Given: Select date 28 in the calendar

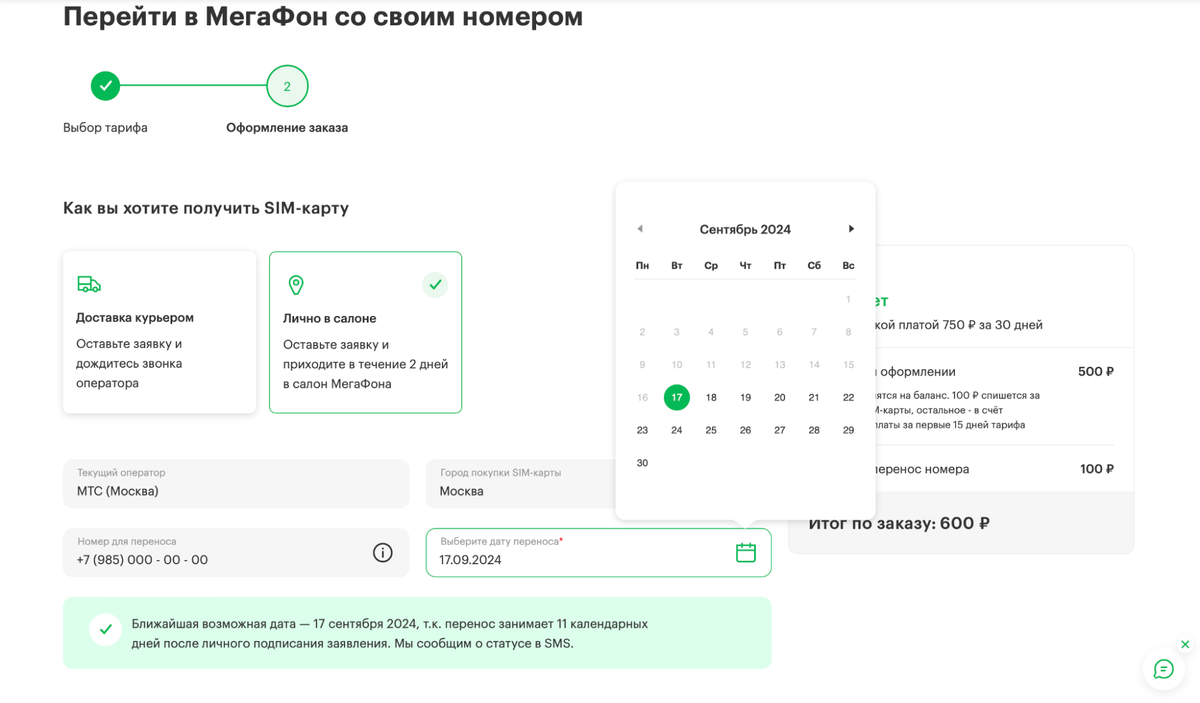Looking at the screenshot, I should (814, 430).
